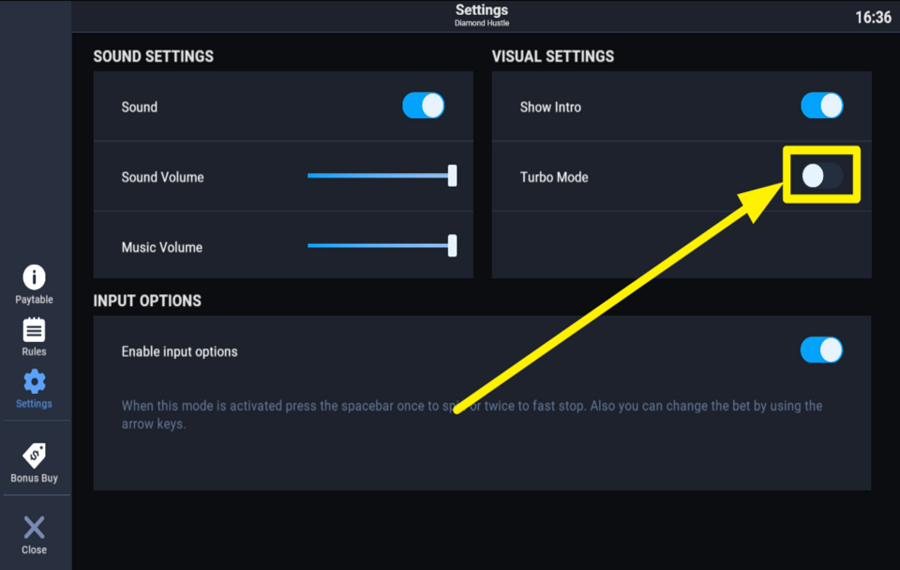Screen dimensions: 900x570
Task: Turn off the Show Intro switch
Action: coord(821,106)
